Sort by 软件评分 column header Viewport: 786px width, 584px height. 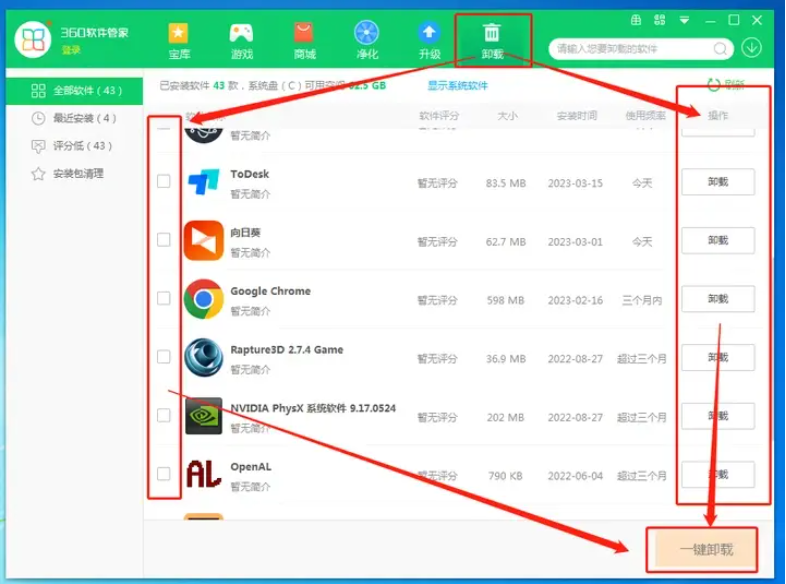[x=439, y=116]
